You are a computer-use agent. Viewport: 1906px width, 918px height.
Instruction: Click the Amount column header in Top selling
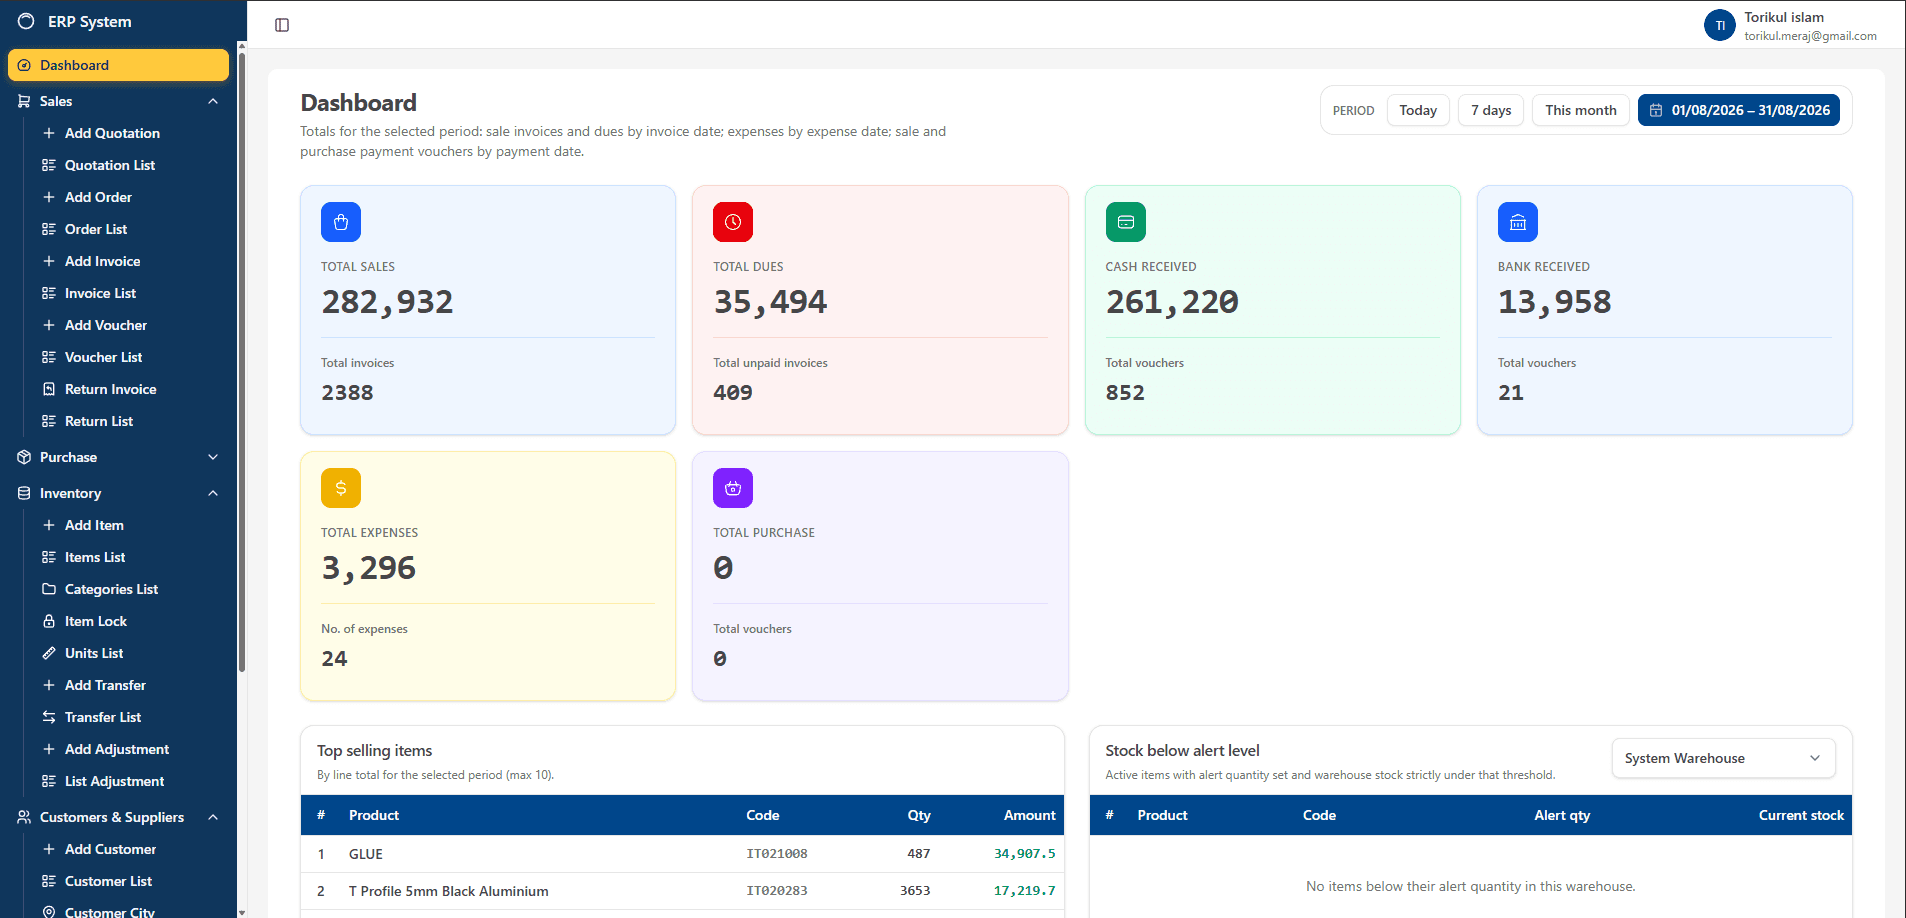(1030, 815)
